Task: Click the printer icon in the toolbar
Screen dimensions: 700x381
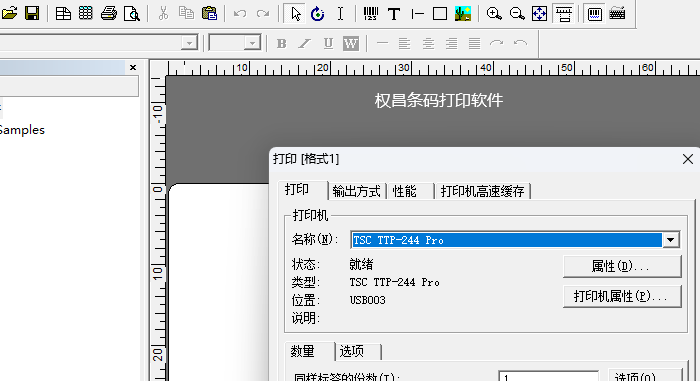Action: pos(108,14)
